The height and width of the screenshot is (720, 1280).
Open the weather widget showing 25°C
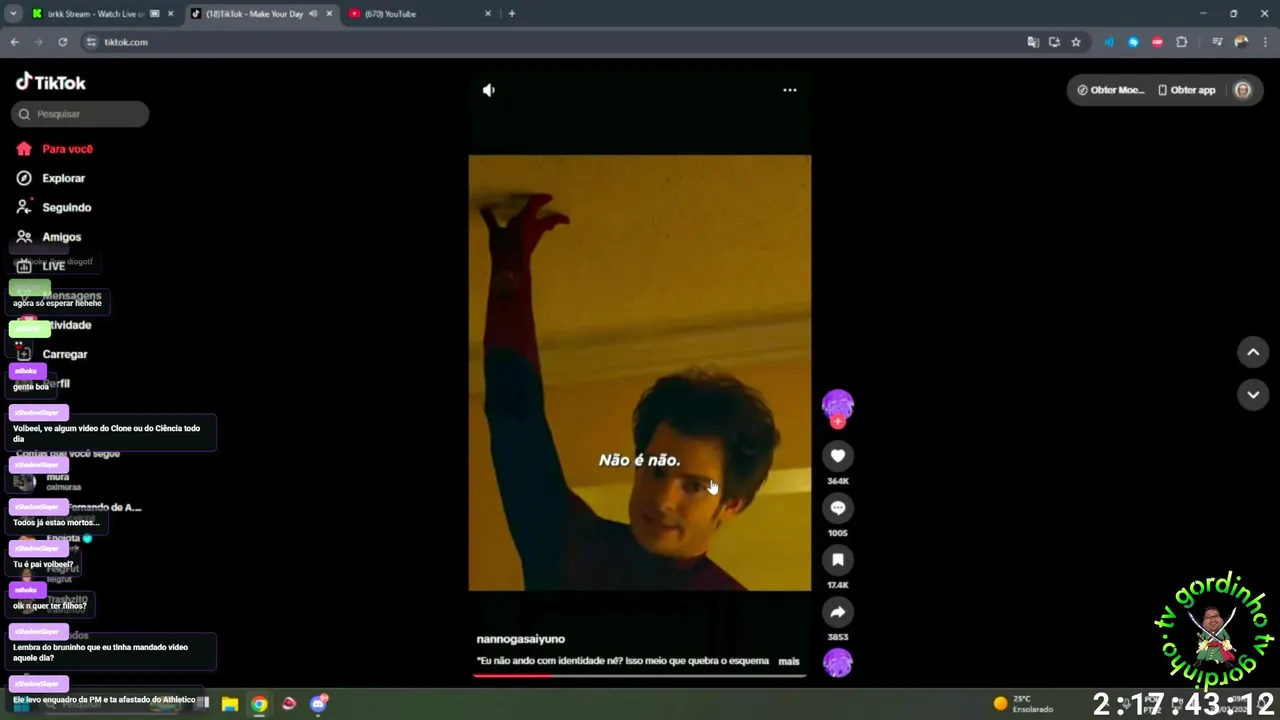[x=1023, y=704]
